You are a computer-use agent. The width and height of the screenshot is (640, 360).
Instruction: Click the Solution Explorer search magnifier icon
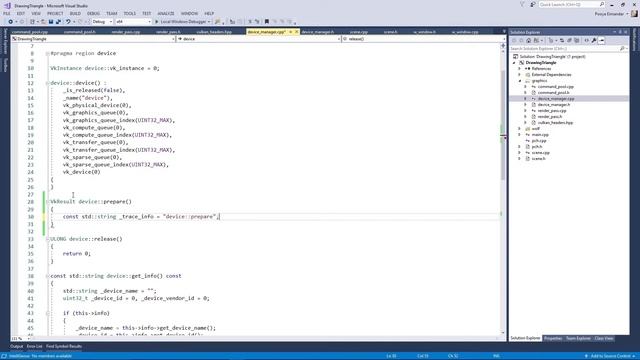pyautogui.click(x=622, y=49)
